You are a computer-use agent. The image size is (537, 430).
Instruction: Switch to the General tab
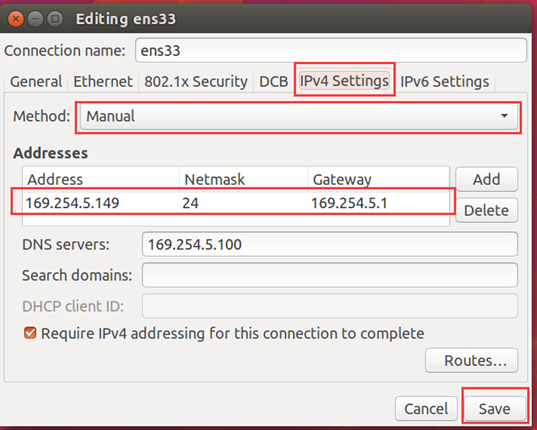(x=36, y=81)
